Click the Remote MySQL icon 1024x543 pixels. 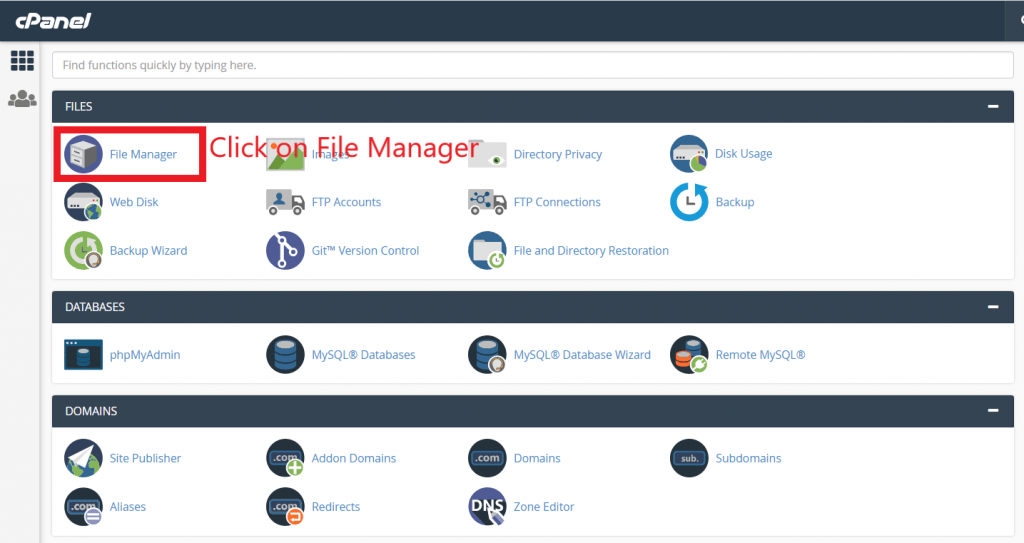click(x=689, y=355)
